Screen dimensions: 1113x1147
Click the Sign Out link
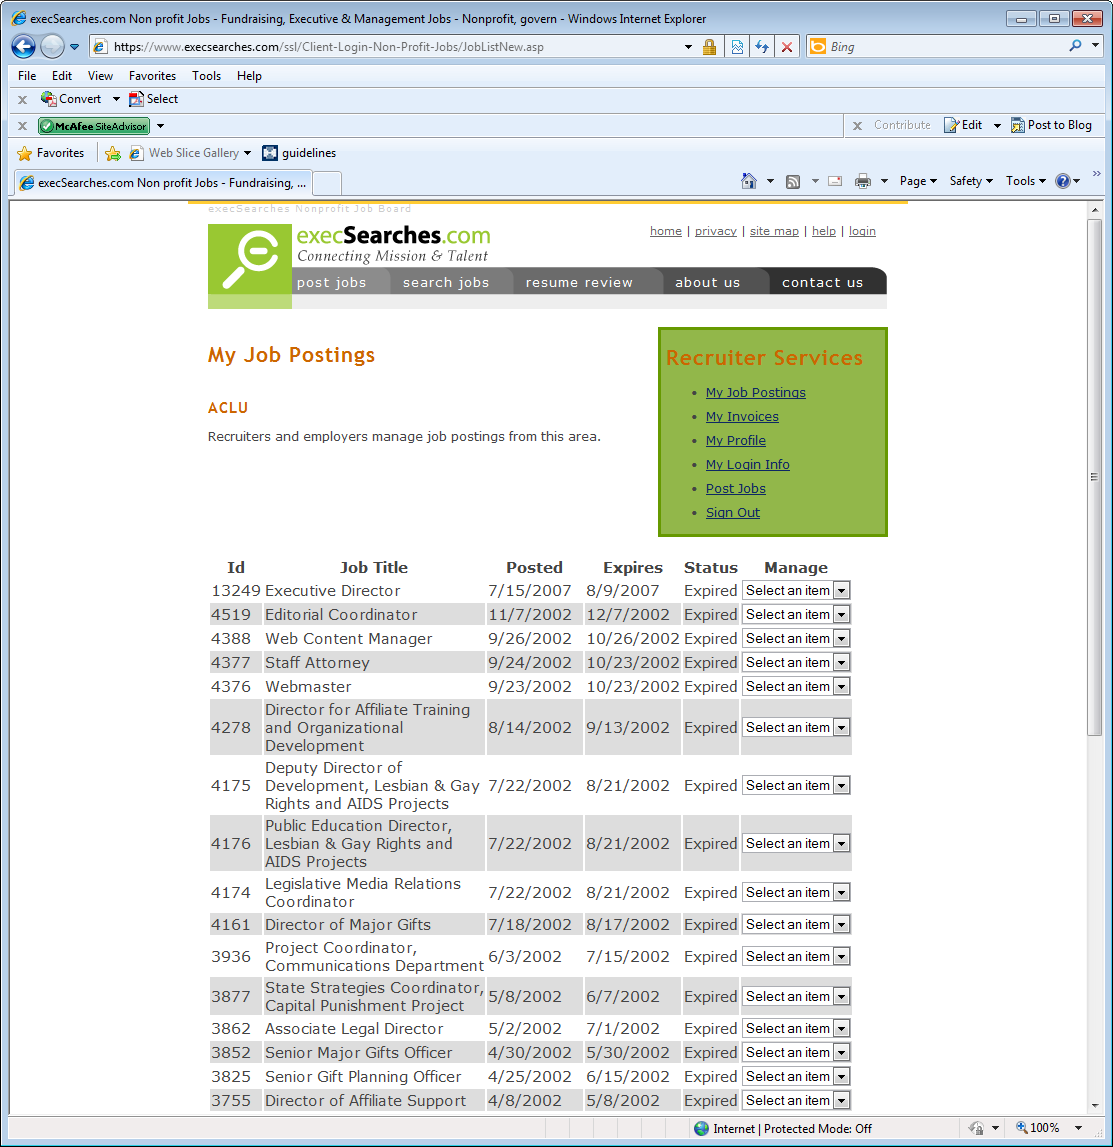[733, 513]
